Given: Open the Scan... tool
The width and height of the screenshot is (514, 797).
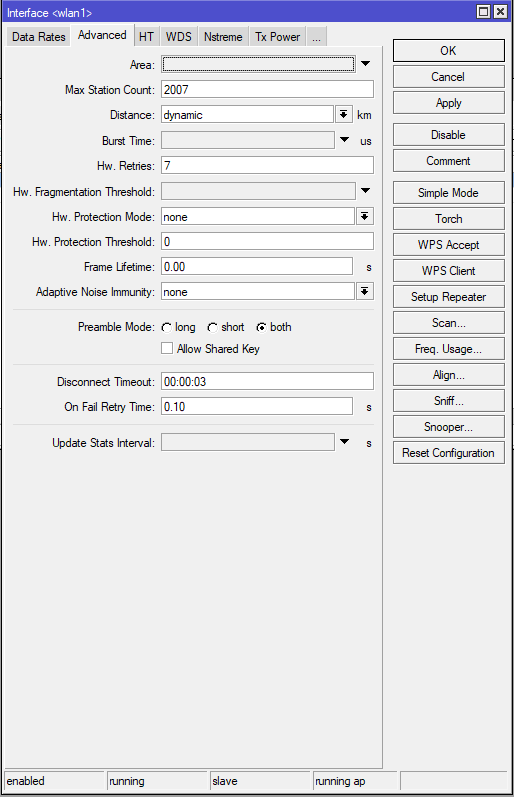Looking at the screenshot, I should (x=448, y=323).
